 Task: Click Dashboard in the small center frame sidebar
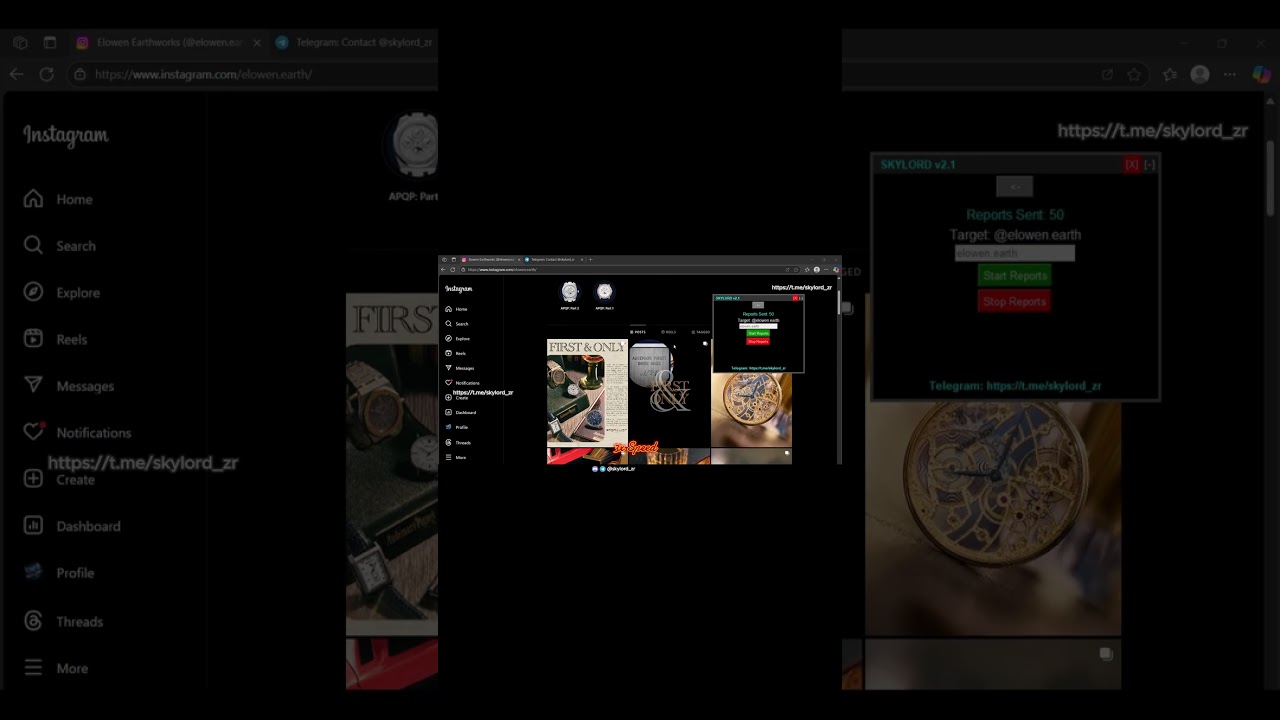tap(460, 412)
